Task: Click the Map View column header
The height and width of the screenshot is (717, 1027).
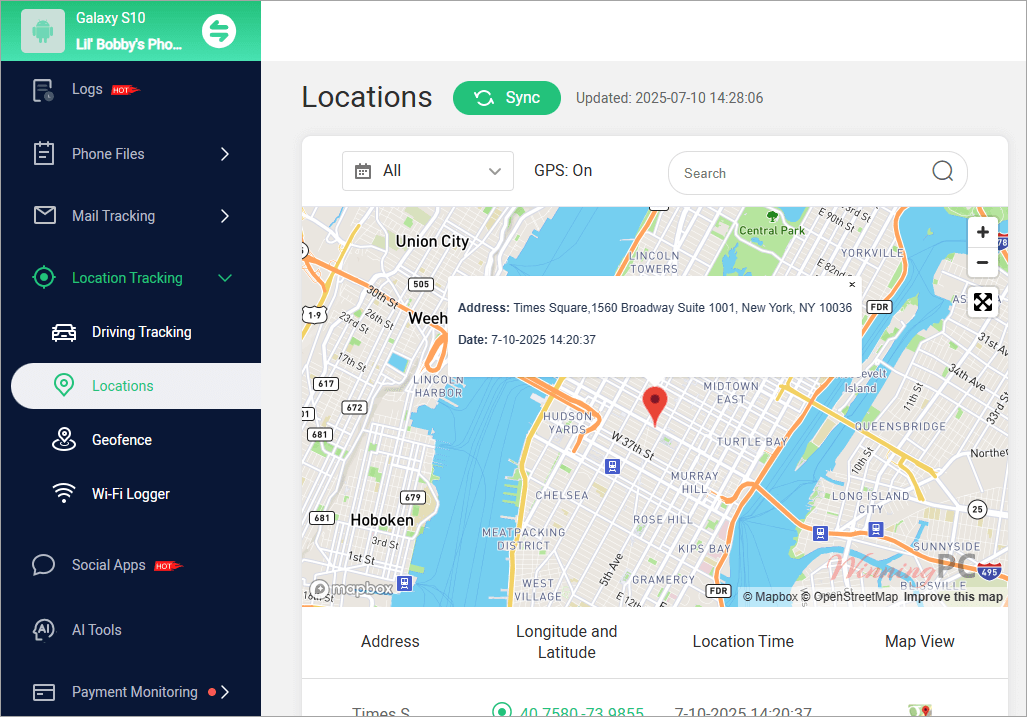Action: coord(920,641)
